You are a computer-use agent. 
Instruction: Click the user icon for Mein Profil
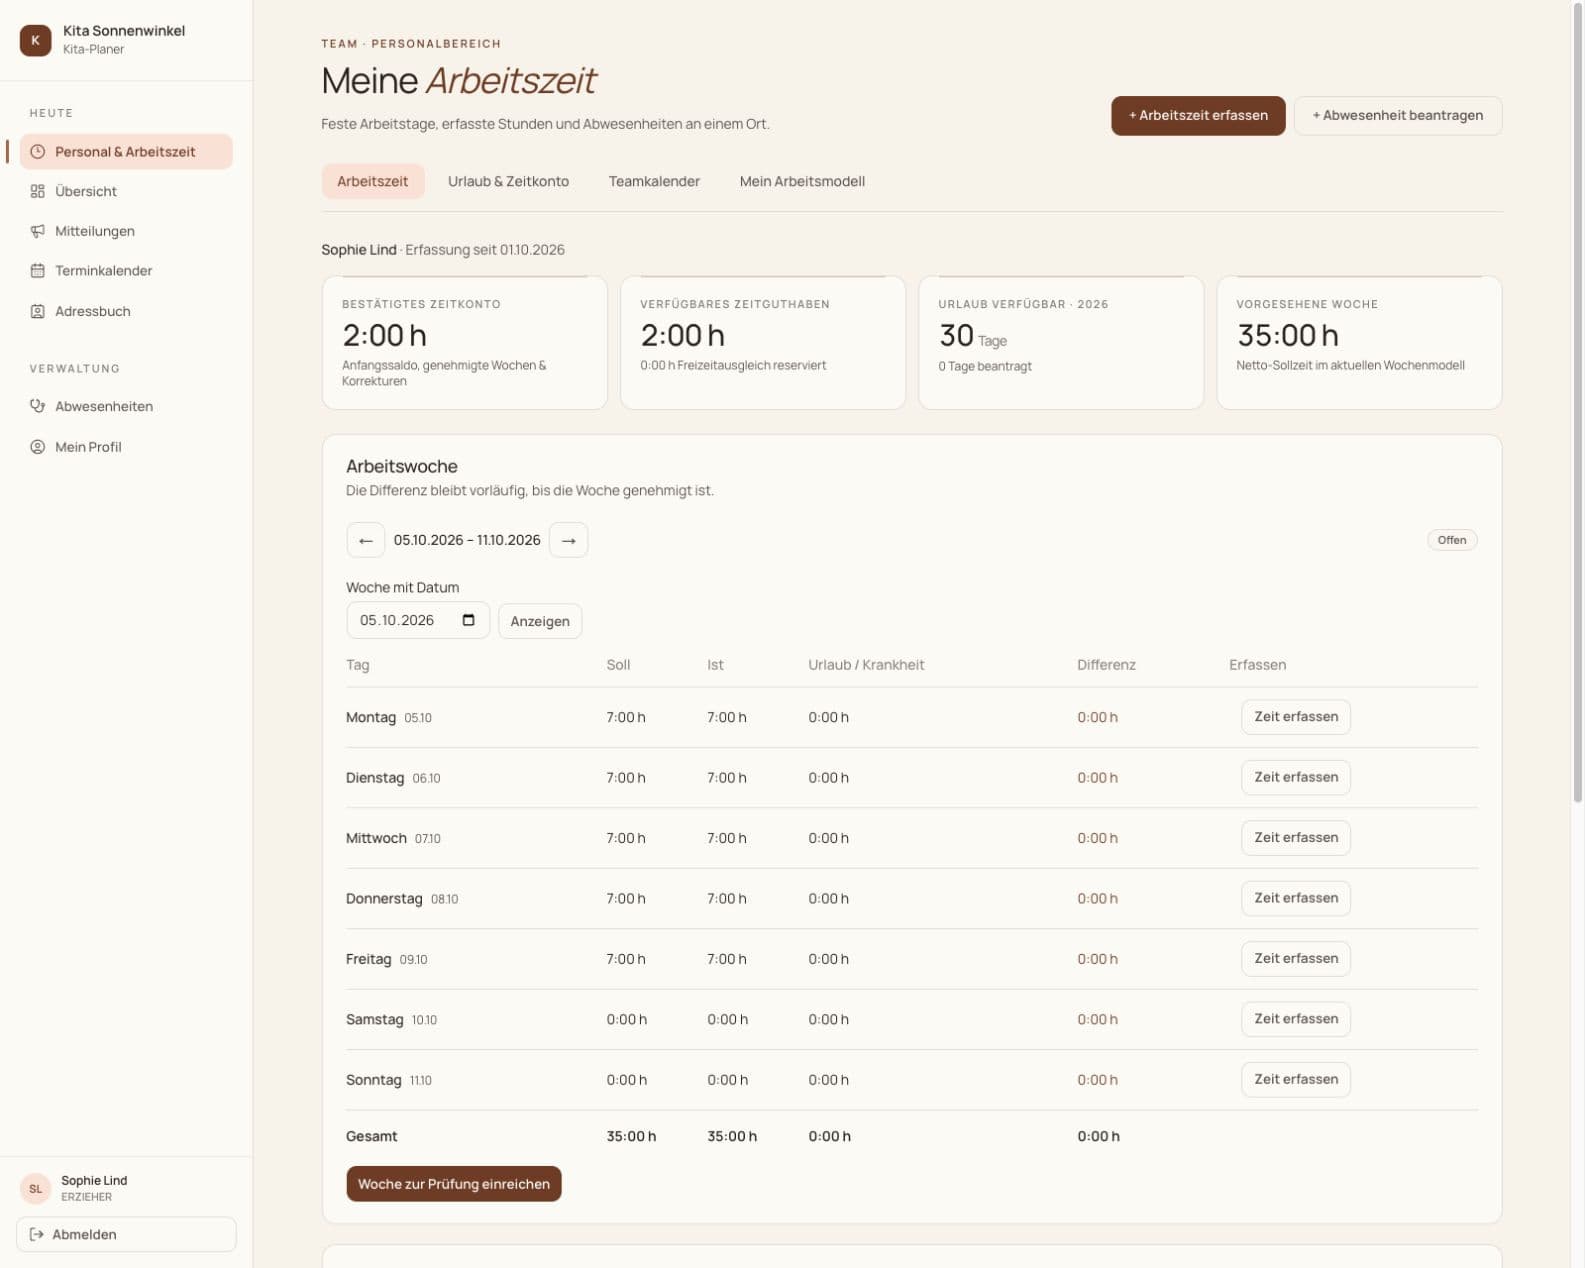click(37, 447)
